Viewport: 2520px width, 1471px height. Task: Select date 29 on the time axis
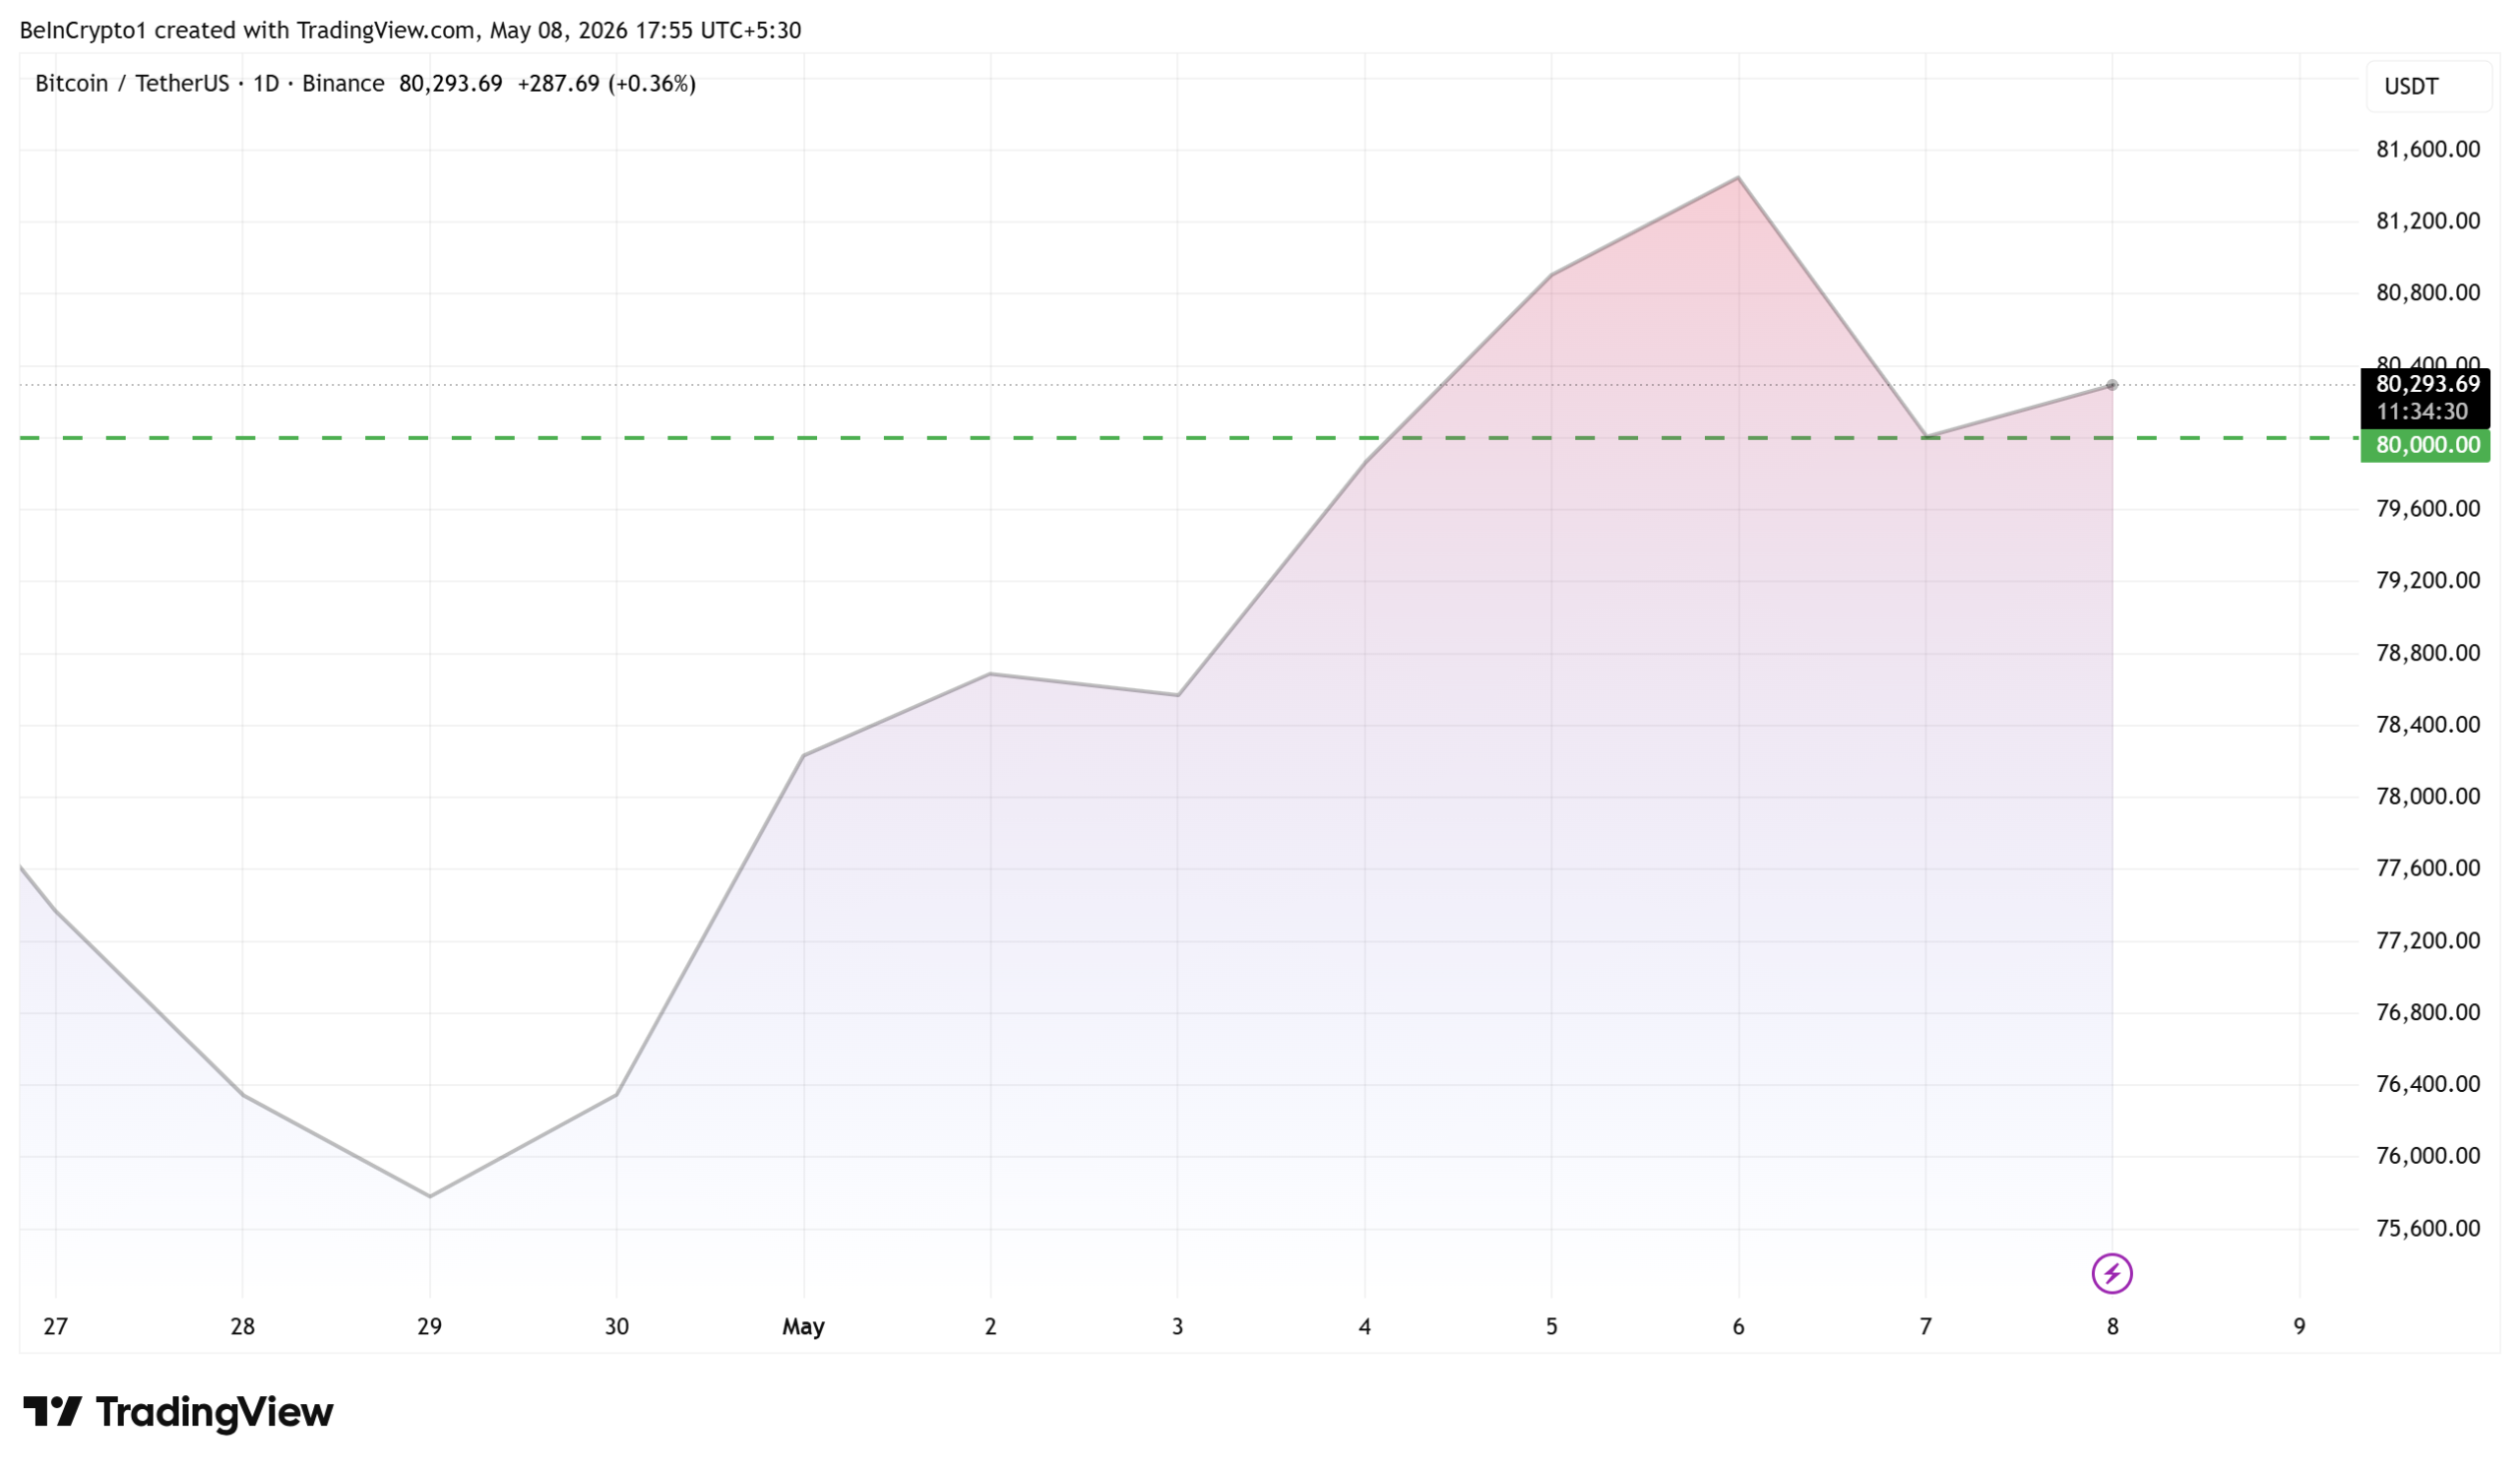429,1326
